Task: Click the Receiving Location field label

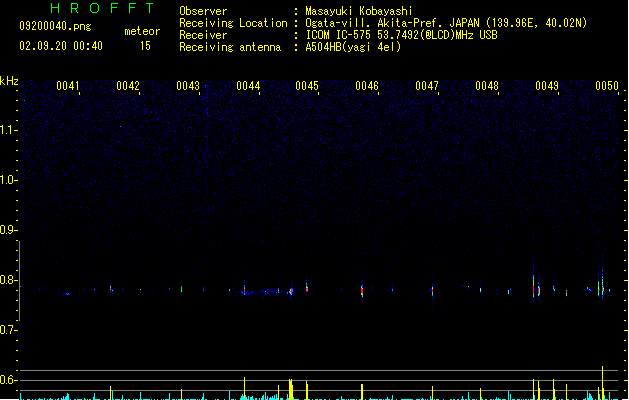Action: pyautogui.click(x=233, y=23)
